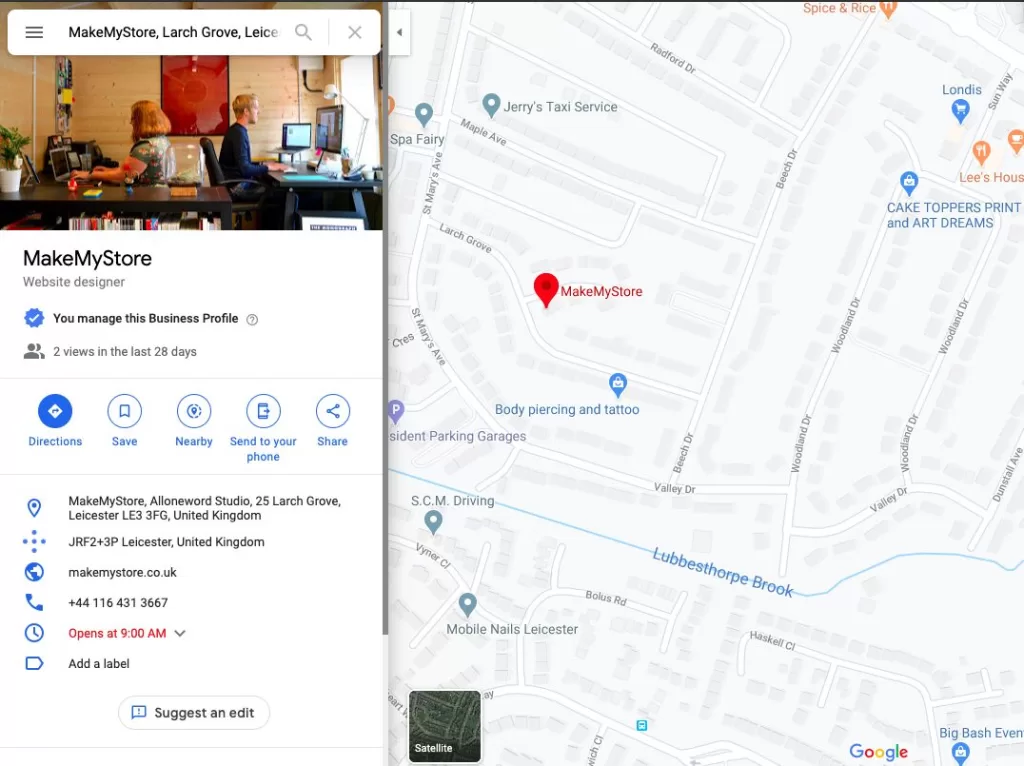Switch to Satellite map view
The image size is (1024, 766).
click(x=444, y=726)
